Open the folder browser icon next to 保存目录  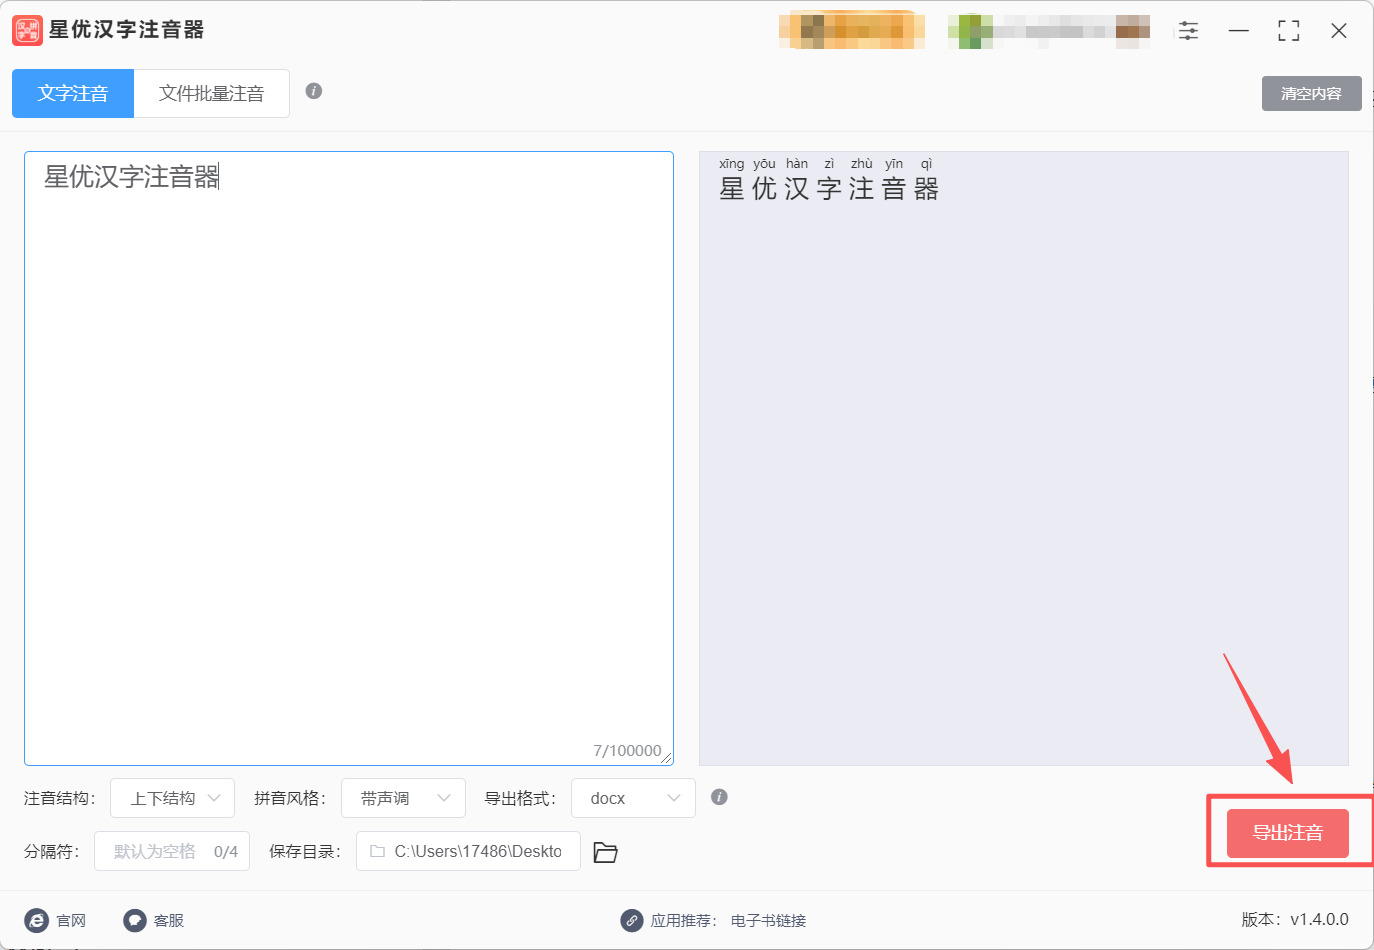pyautogui.click(x=605, y=851)
